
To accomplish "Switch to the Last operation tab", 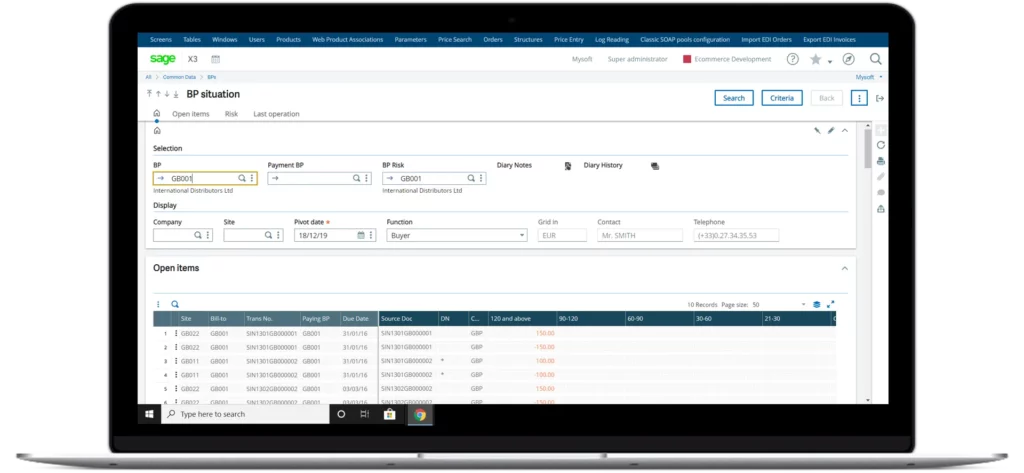I will coord(276,114).
